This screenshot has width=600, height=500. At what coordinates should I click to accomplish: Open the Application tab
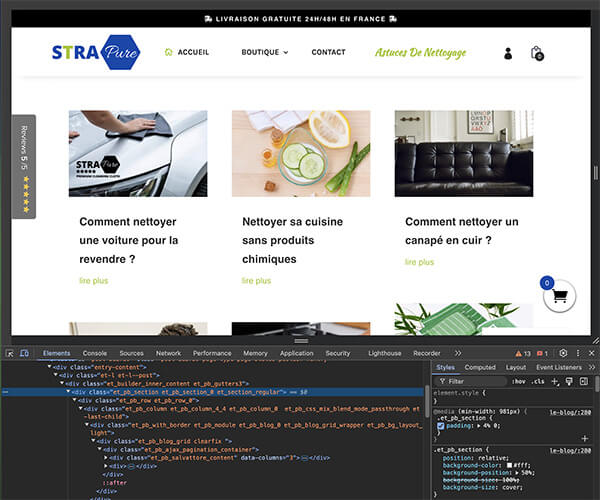click(297, 353)
